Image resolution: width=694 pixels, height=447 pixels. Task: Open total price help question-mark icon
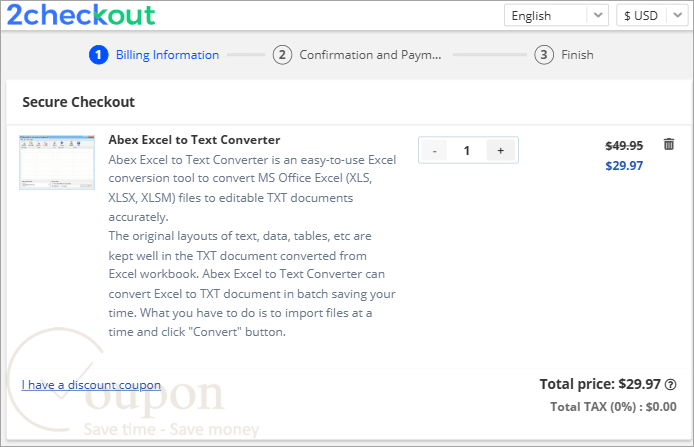[x=671, y=385]
